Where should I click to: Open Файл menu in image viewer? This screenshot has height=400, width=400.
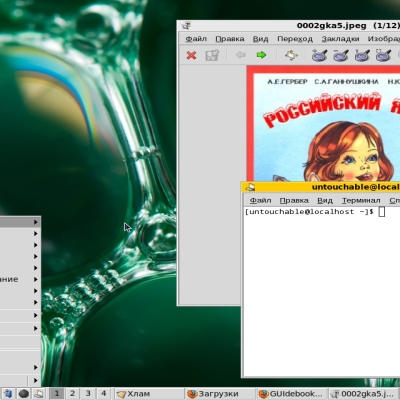click(196, 39)
